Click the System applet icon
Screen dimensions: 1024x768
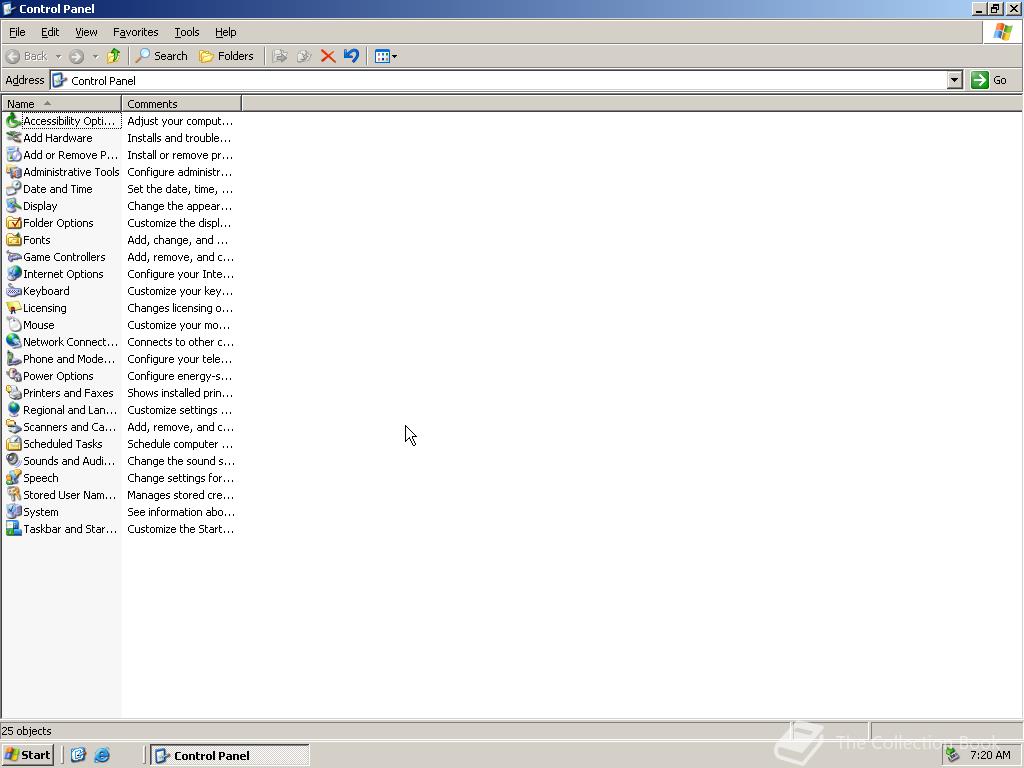click(x=13, y=511)
